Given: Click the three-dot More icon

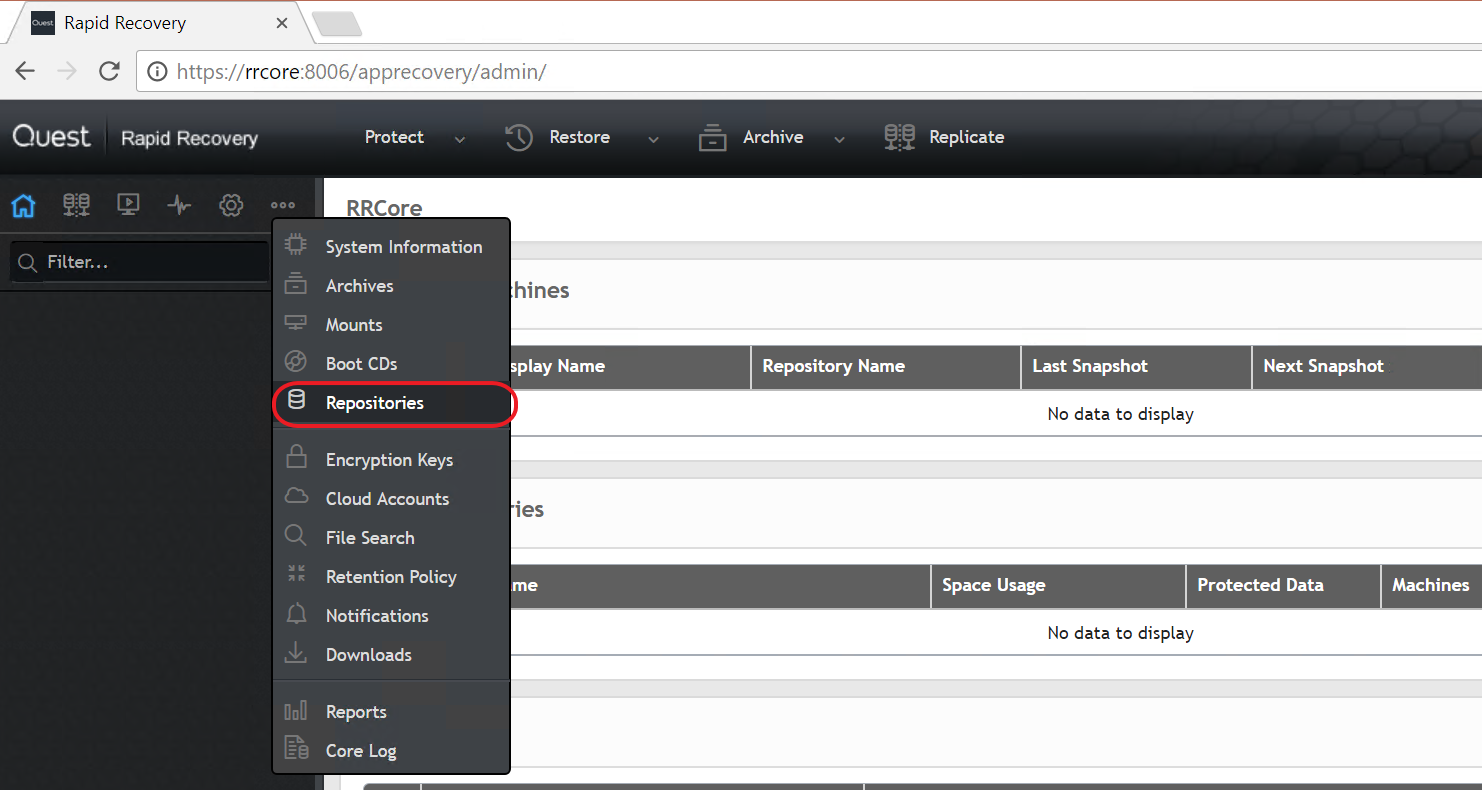Looking at the screenshot, I should (282, 205).
